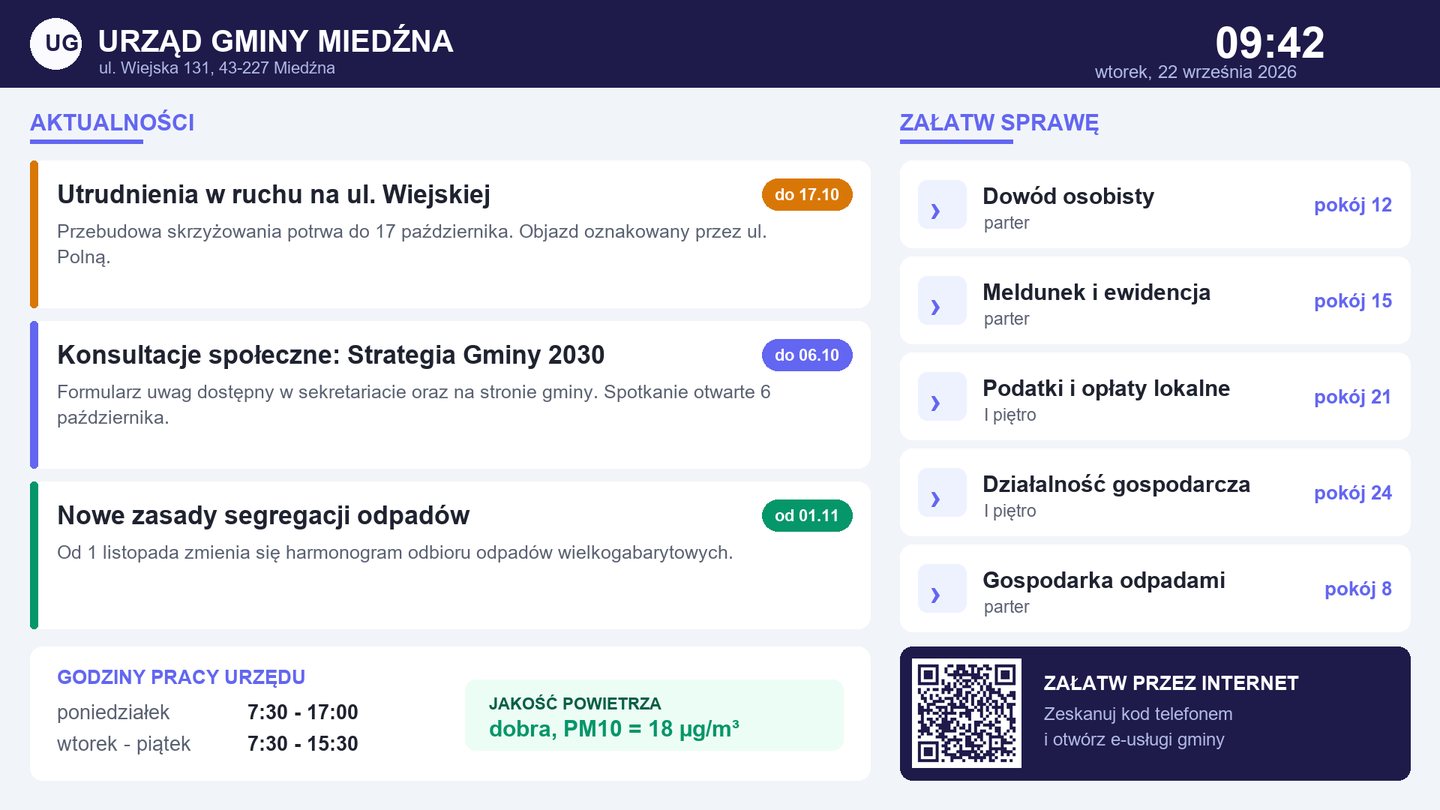The height and width of the screenshot is (810, 1440).
Task: Select the 'pokój 24' room label
Action: (x=1352, y=494)
